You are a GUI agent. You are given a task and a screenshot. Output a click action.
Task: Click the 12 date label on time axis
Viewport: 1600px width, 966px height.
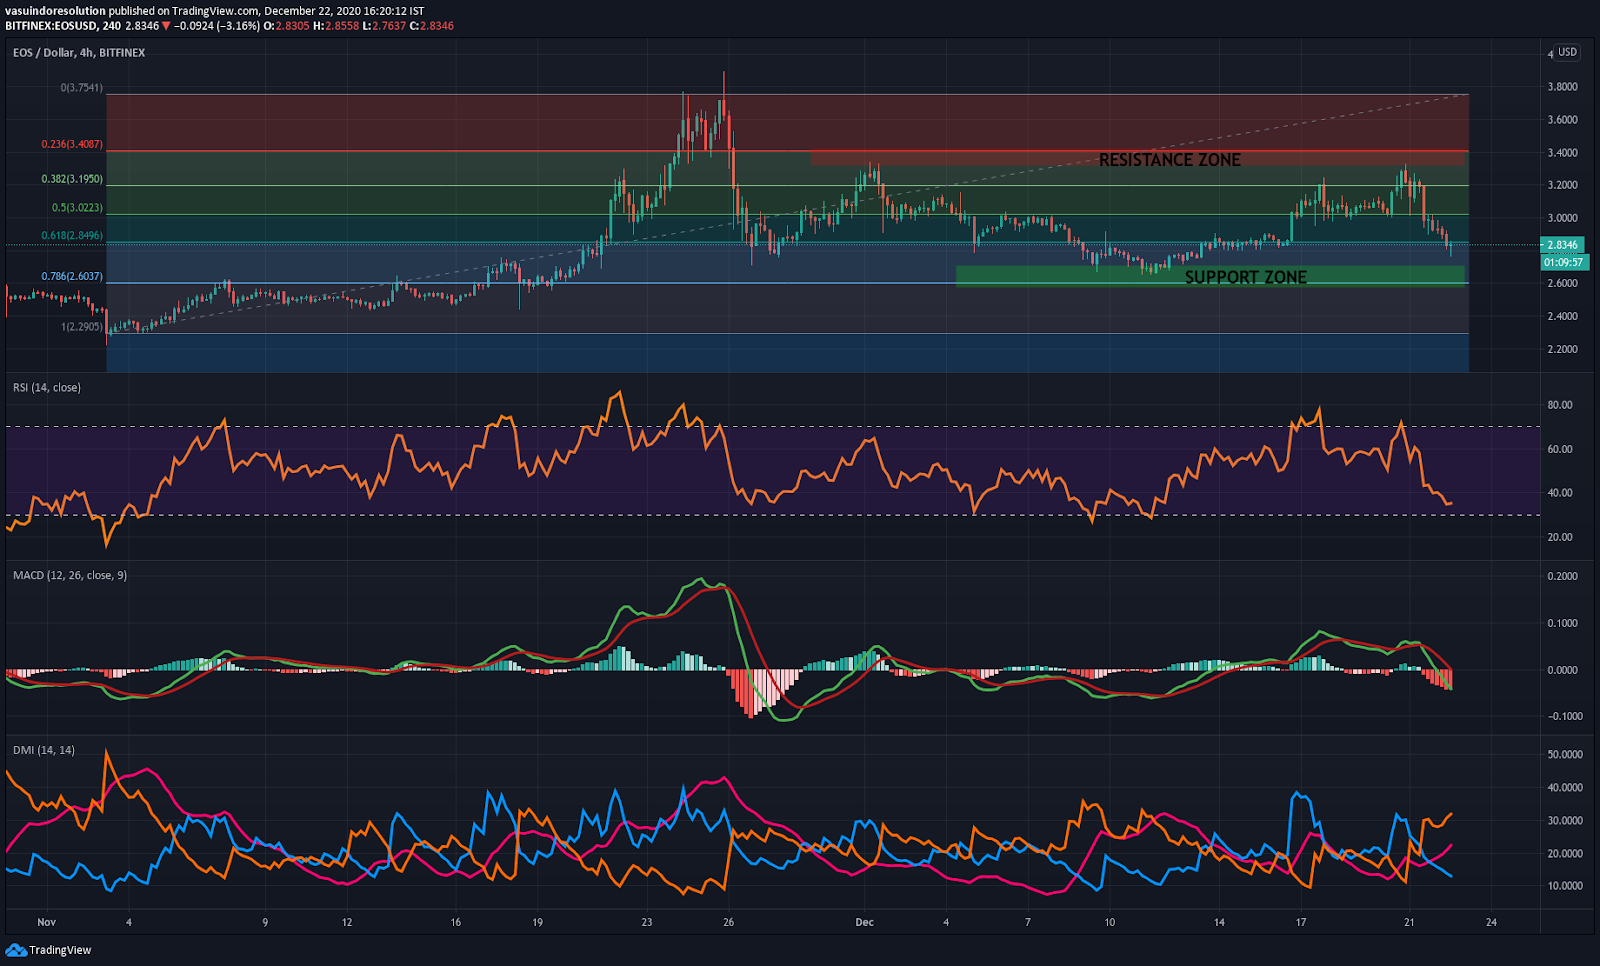pos(347,922)
